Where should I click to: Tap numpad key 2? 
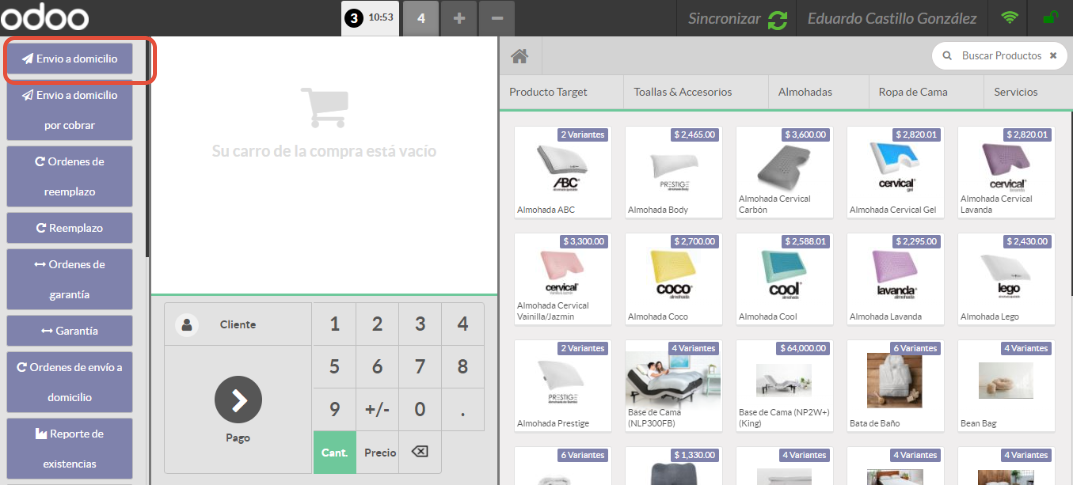(377, 324)
